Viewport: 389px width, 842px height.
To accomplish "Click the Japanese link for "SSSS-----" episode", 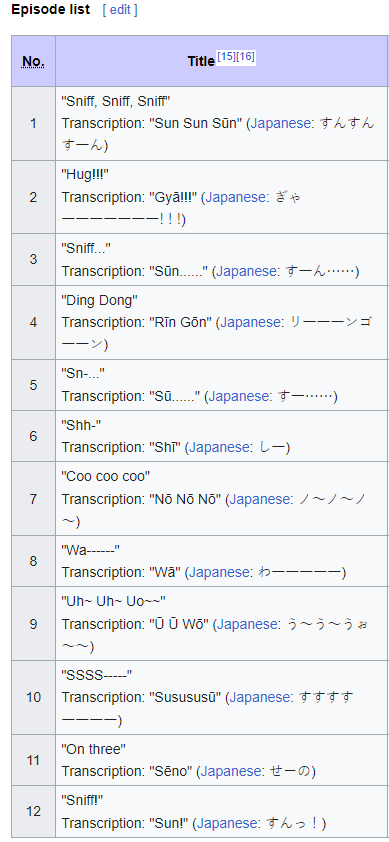I will coord(260,698).
